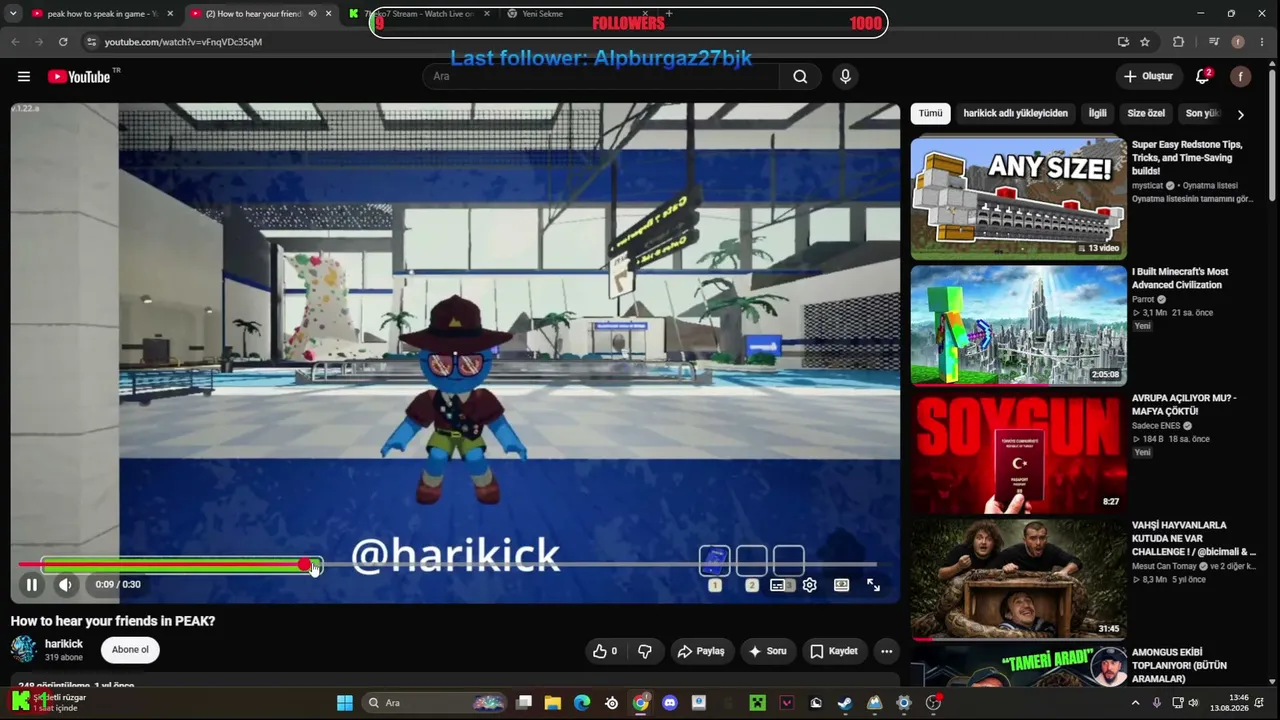Select the harikick adlı yükleyiciden chip
Image resolution: width=1280 pixels, height=720 pixels.
1016,113
